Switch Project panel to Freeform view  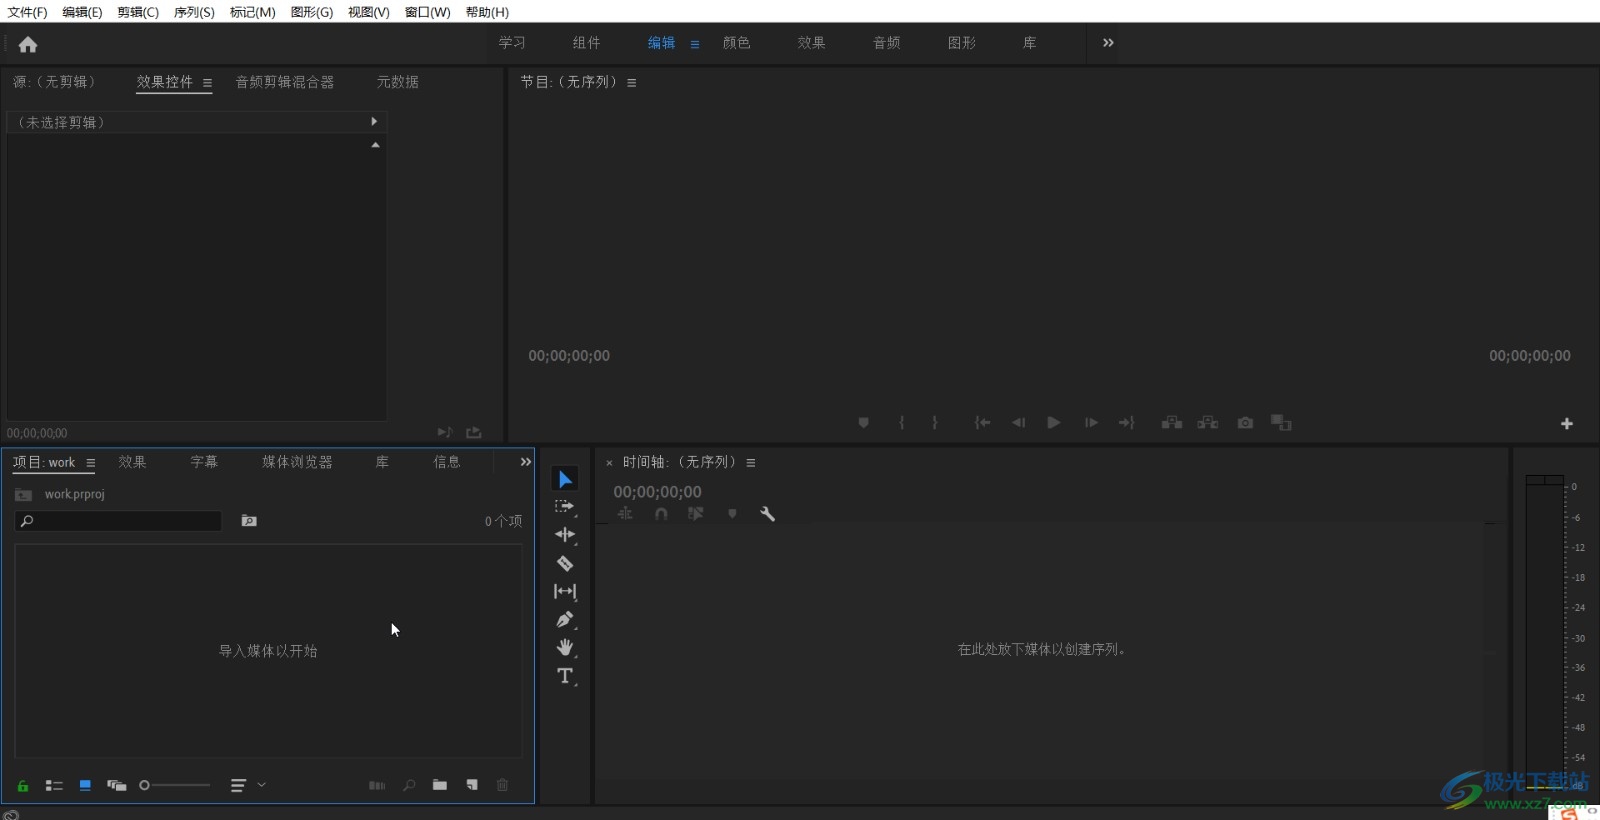click(x=117, y=786)
